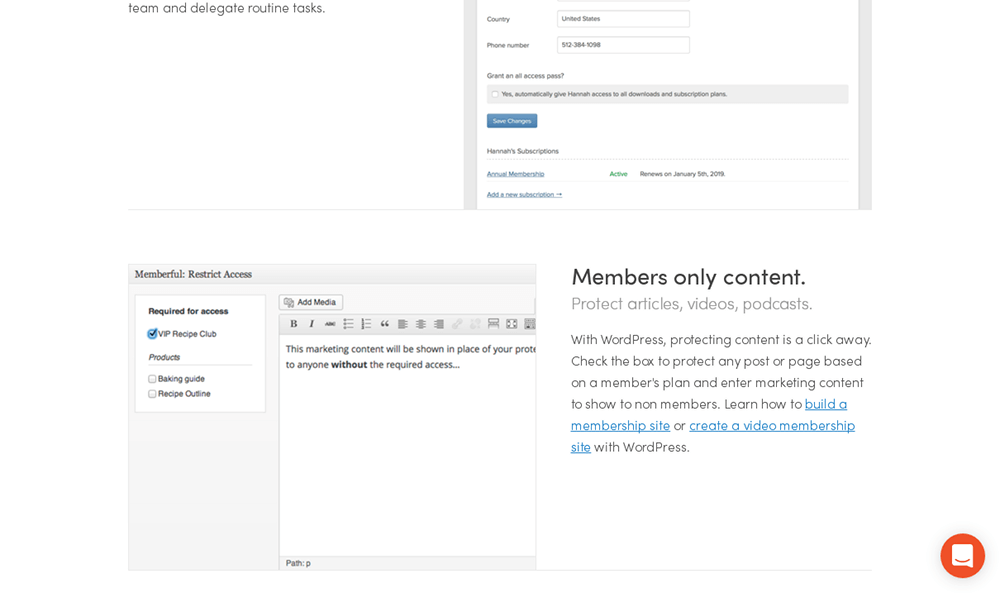Toggle italic formatting in the editor toolbar

[311, 324]
